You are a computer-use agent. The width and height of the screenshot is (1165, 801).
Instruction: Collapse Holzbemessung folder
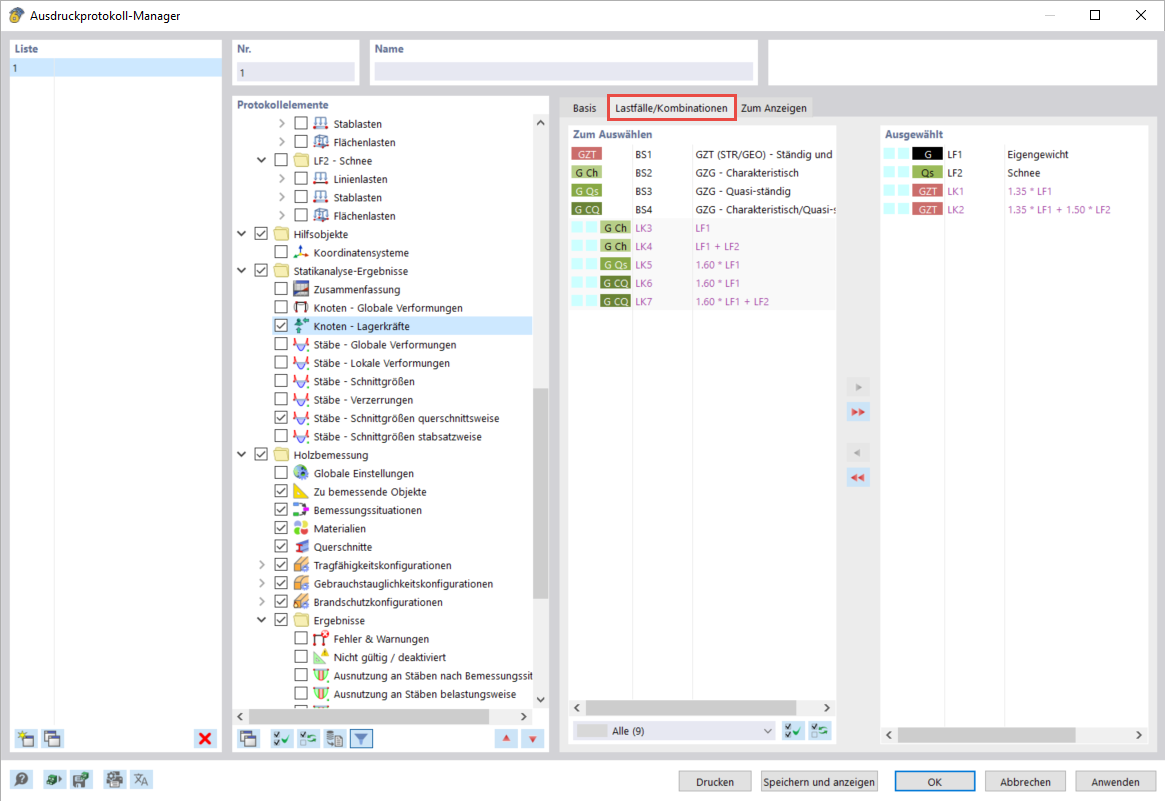(241, 455)
